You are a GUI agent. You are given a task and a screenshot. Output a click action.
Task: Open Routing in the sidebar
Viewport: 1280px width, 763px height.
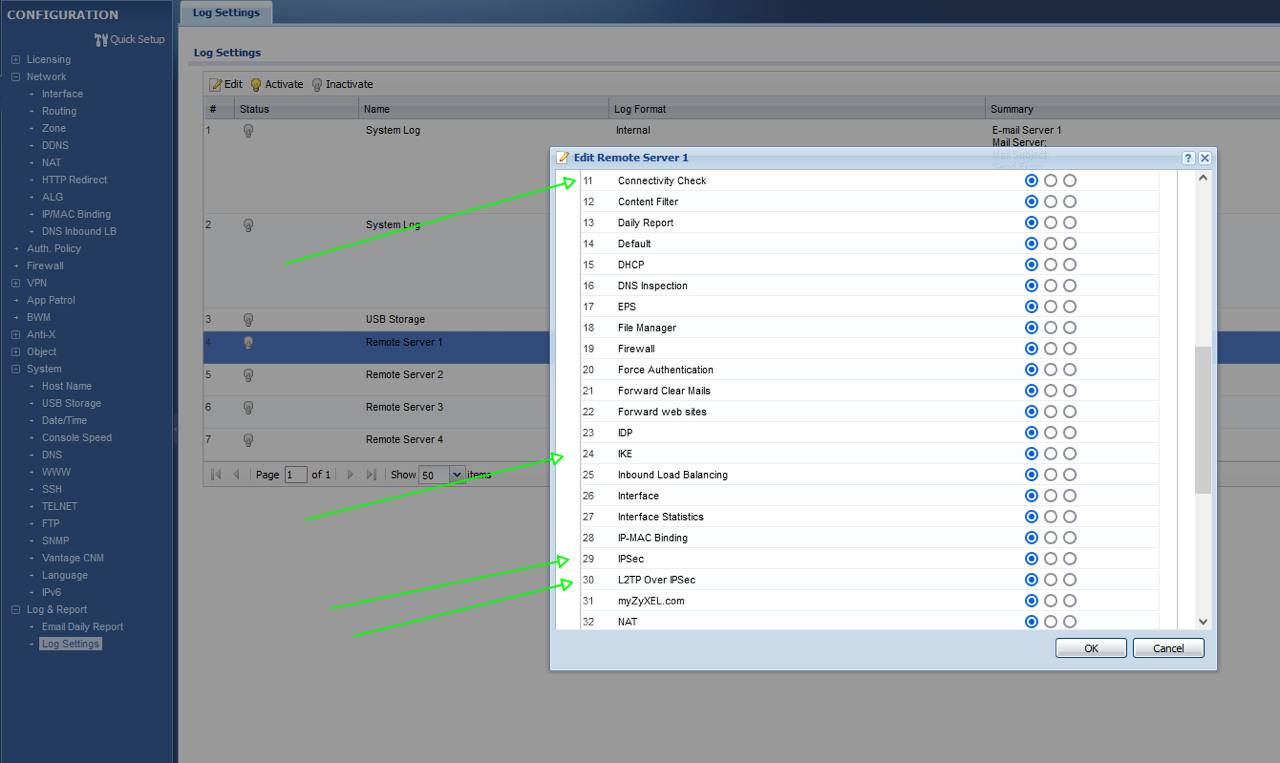coord(59,111)
